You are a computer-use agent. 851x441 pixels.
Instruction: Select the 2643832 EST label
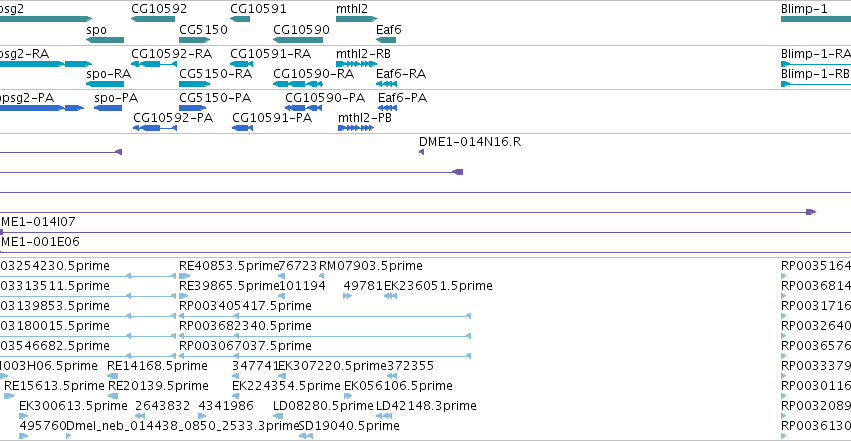tap(162, 406)
